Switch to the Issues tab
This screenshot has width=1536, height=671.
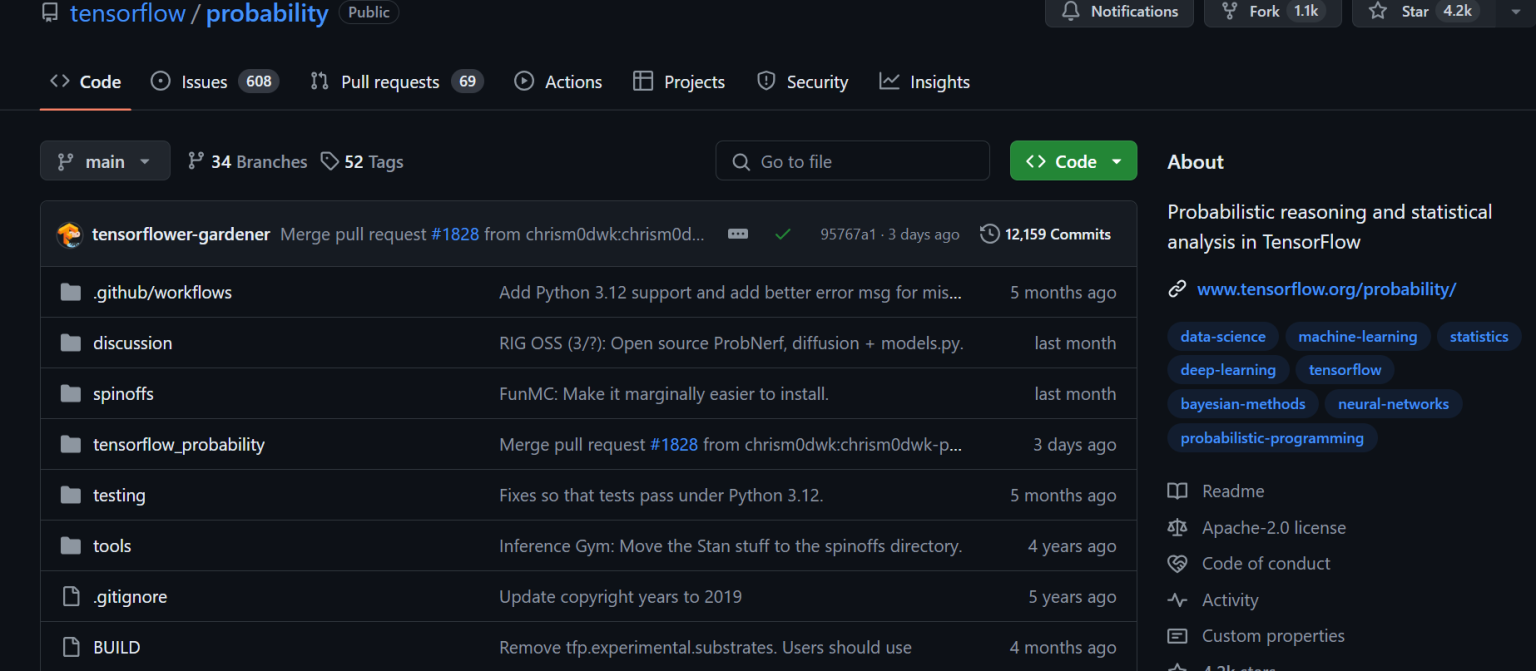[x=203, y=81]
